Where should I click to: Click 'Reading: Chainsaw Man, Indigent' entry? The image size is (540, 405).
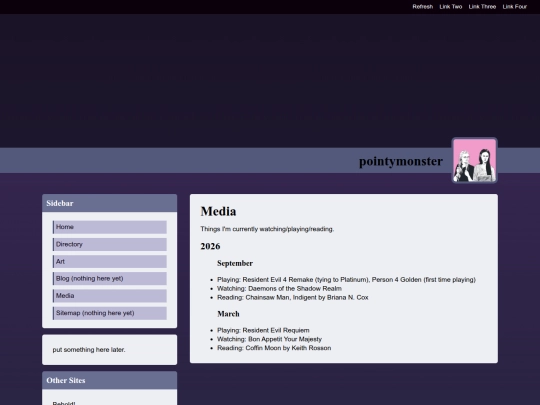pyautogui.click(x=293, y=297)
